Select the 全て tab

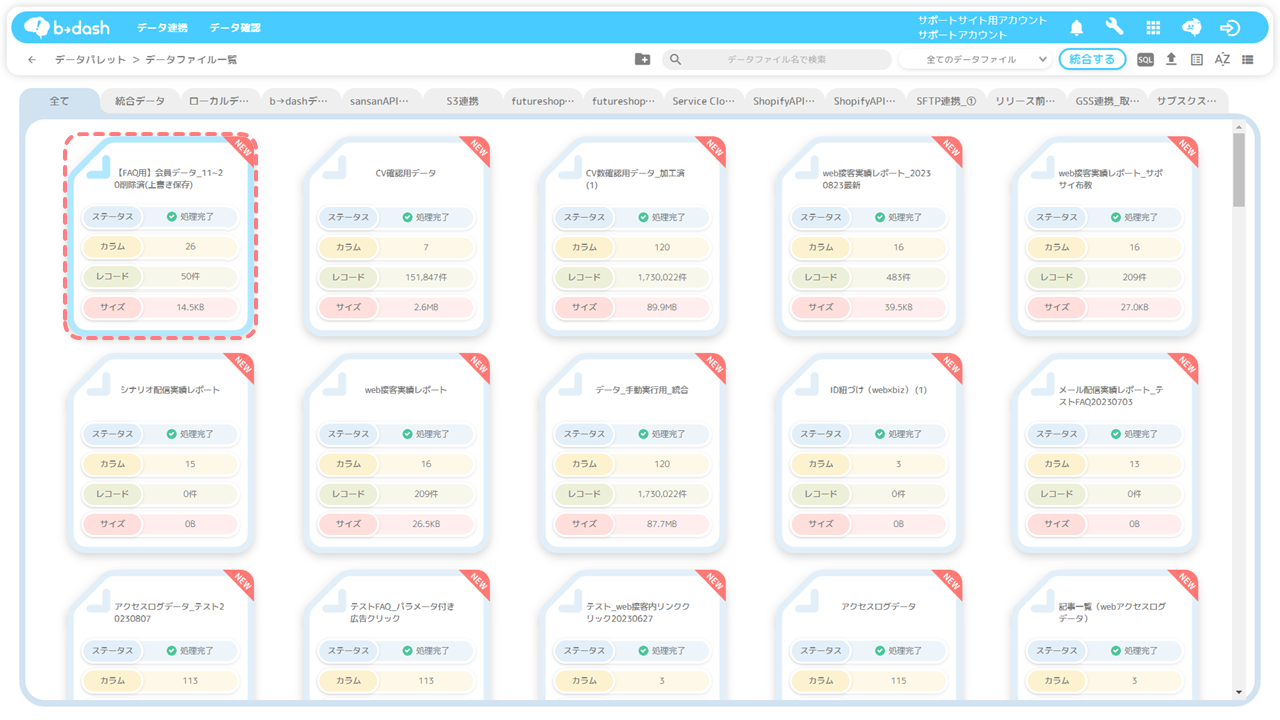click(x=60, y=101)
